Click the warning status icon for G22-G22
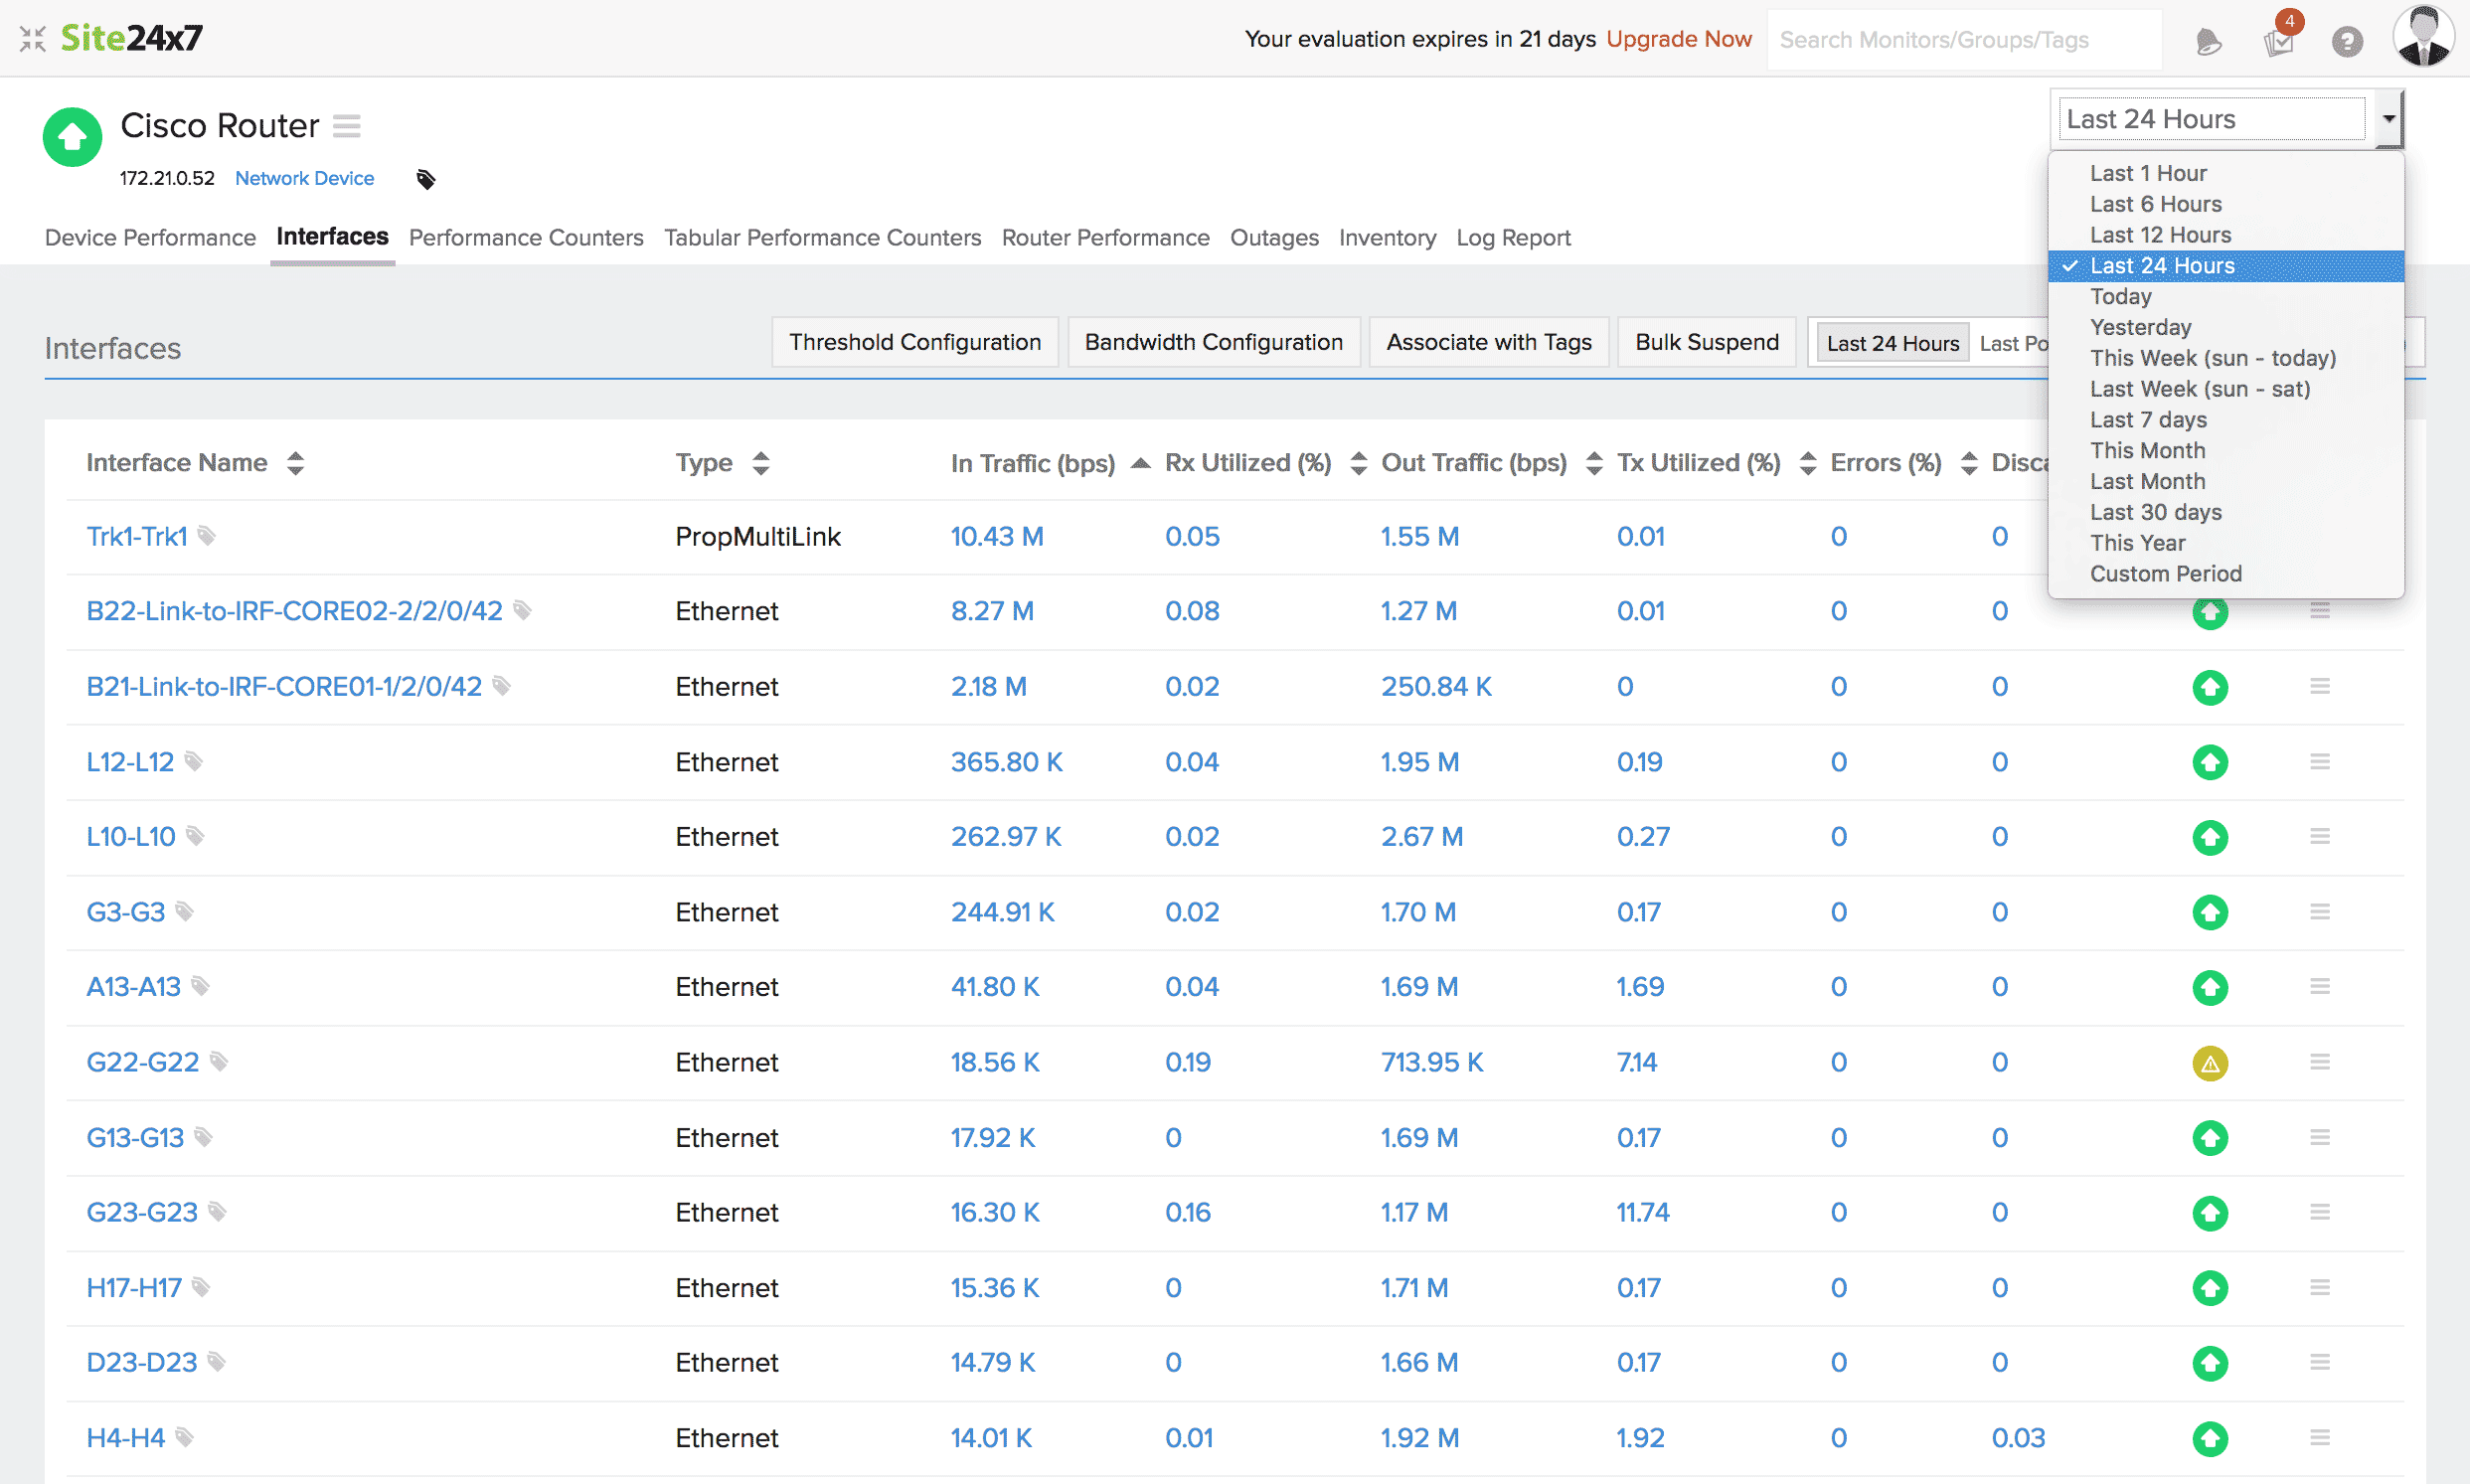 click(x=2210, y=1063)
